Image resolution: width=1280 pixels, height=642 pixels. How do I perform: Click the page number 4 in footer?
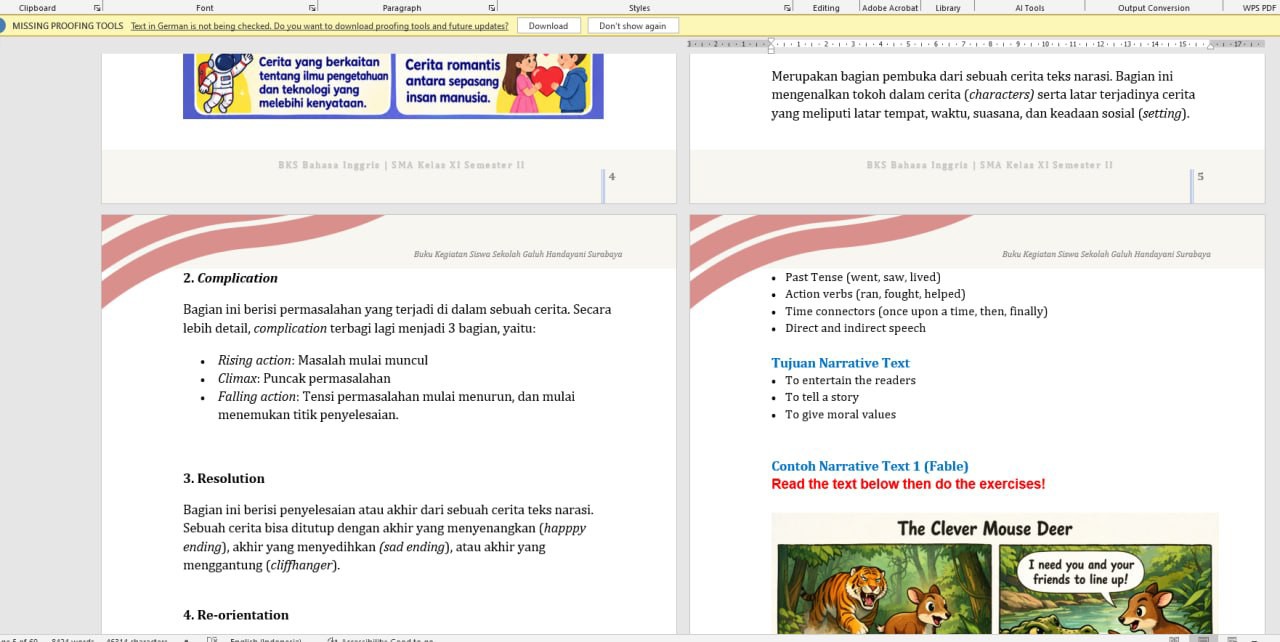point(612,177)
